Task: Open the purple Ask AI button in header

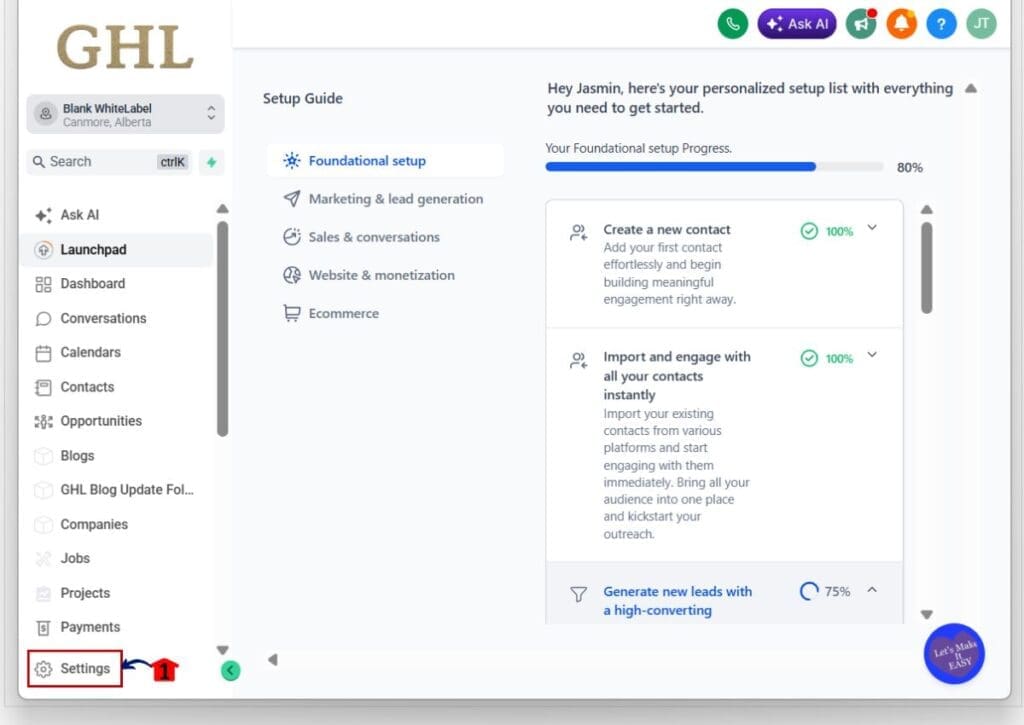Action: pyautogui.click(x=797, y=24)
